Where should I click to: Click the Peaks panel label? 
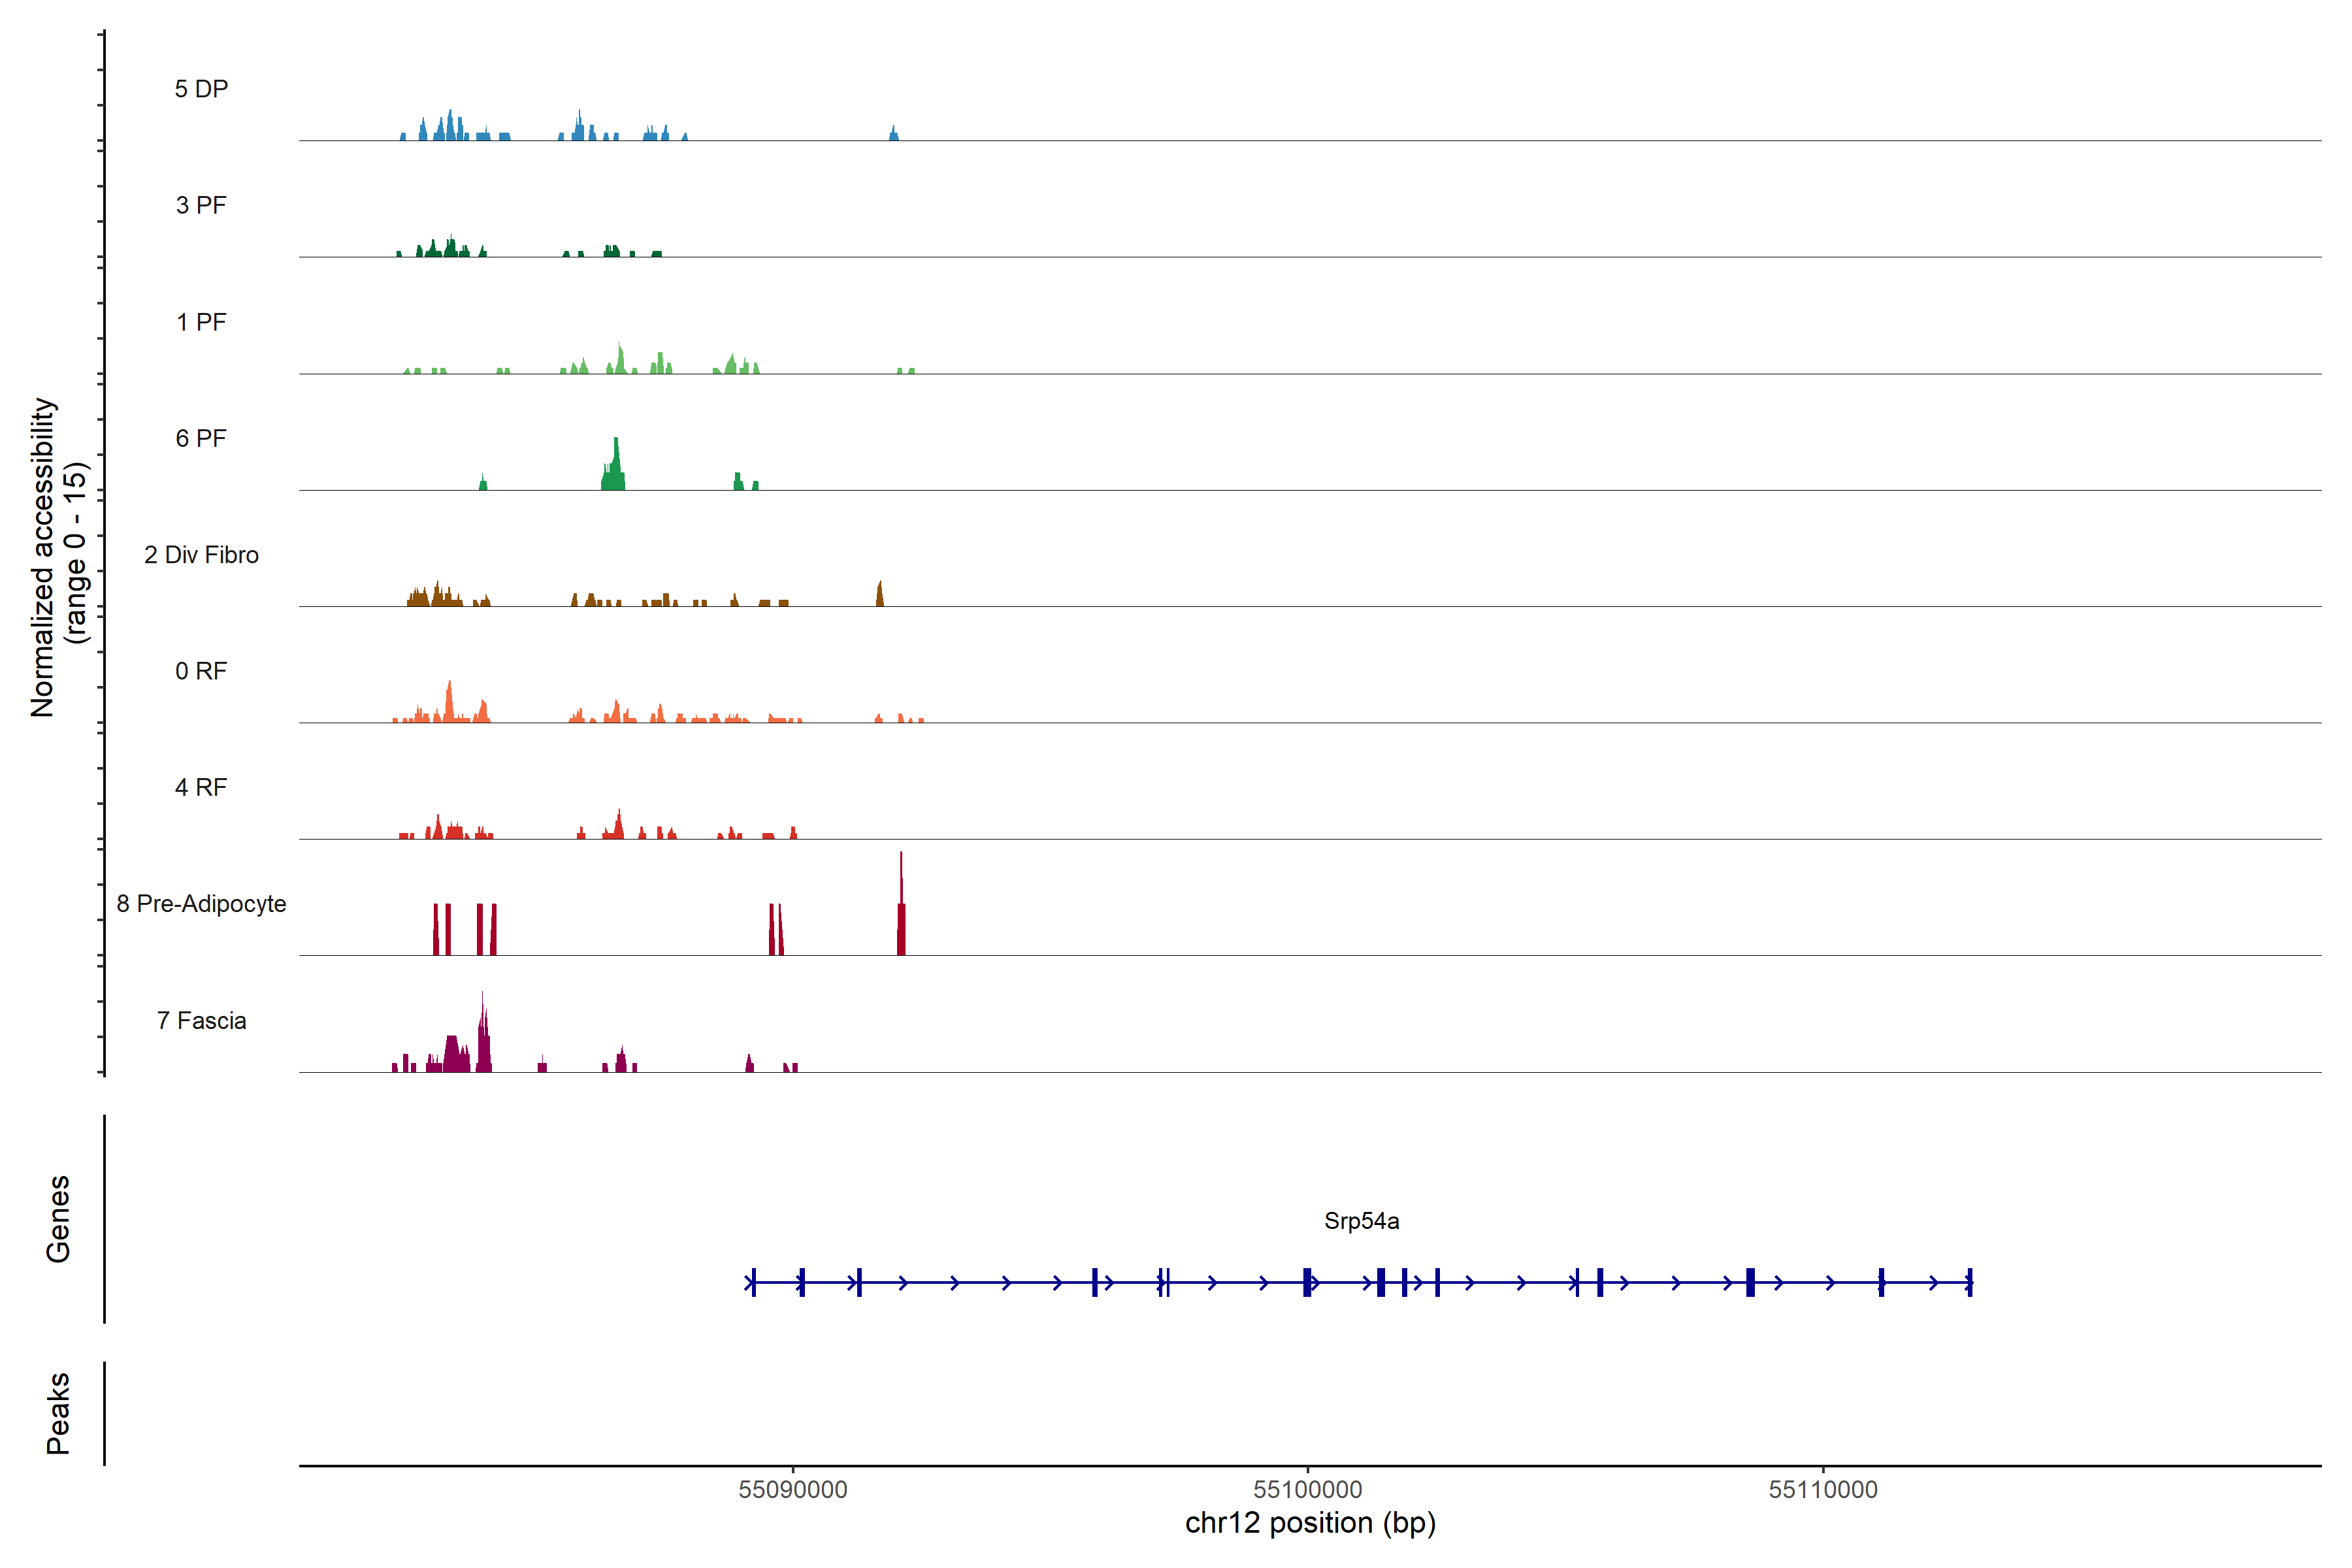coord(58,1413)
